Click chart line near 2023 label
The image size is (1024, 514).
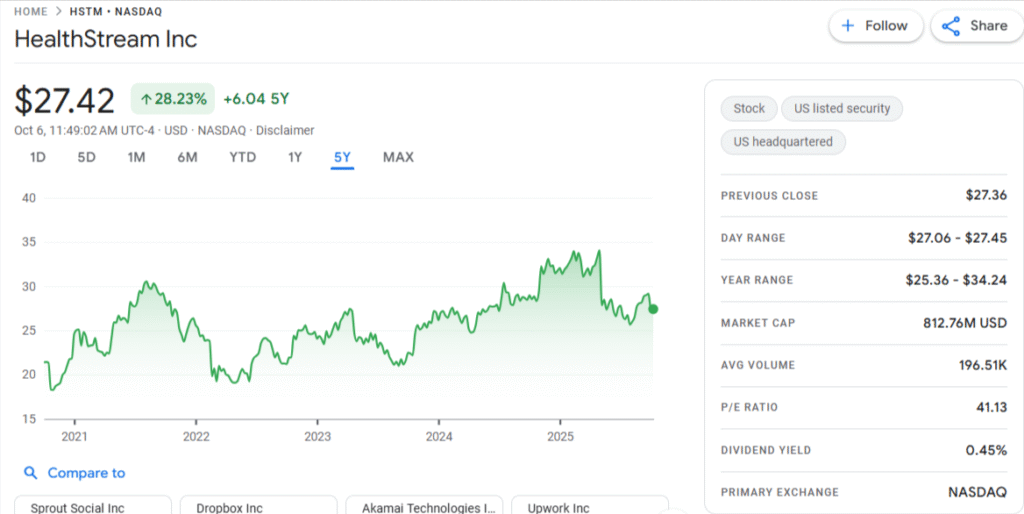tap(317, 336)
